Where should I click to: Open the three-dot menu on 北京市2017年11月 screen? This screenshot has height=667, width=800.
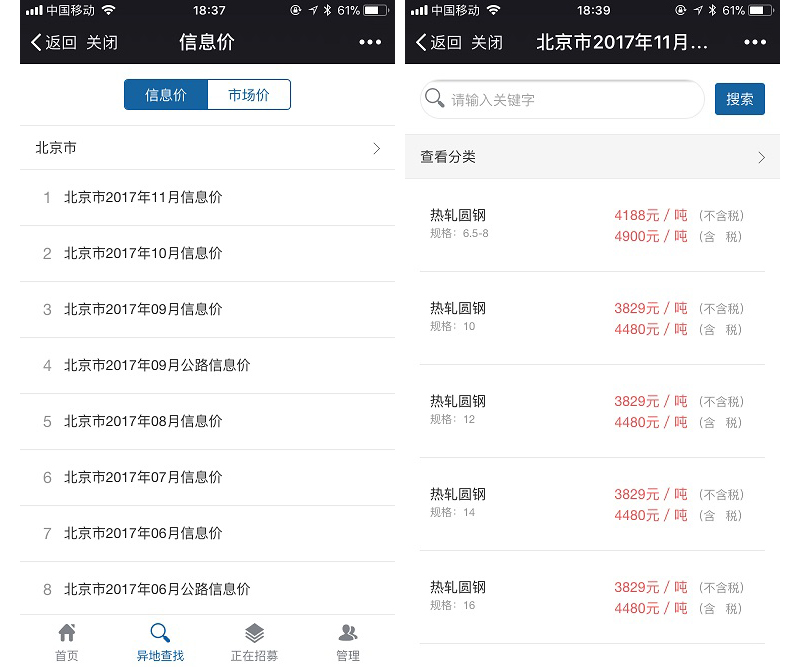pos(755,42)
